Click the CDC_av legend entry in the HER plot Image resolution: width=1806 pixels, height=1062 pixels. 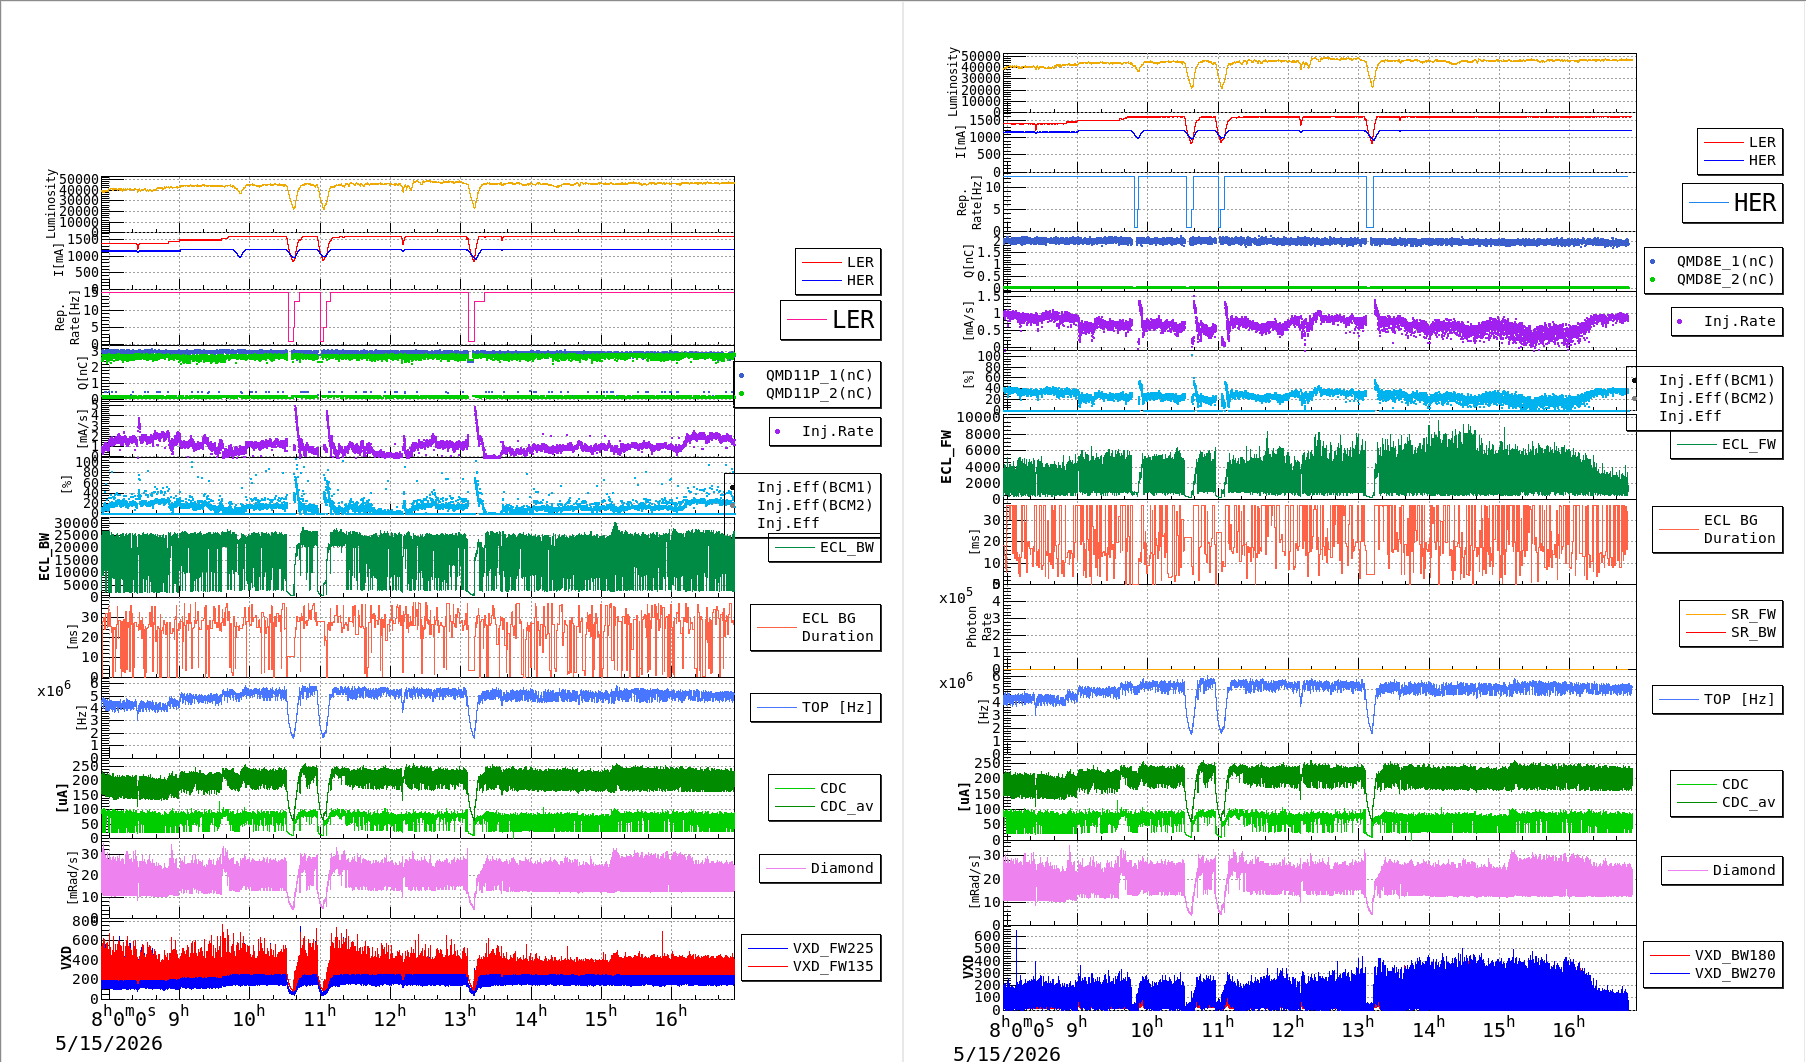point(1727,802)
